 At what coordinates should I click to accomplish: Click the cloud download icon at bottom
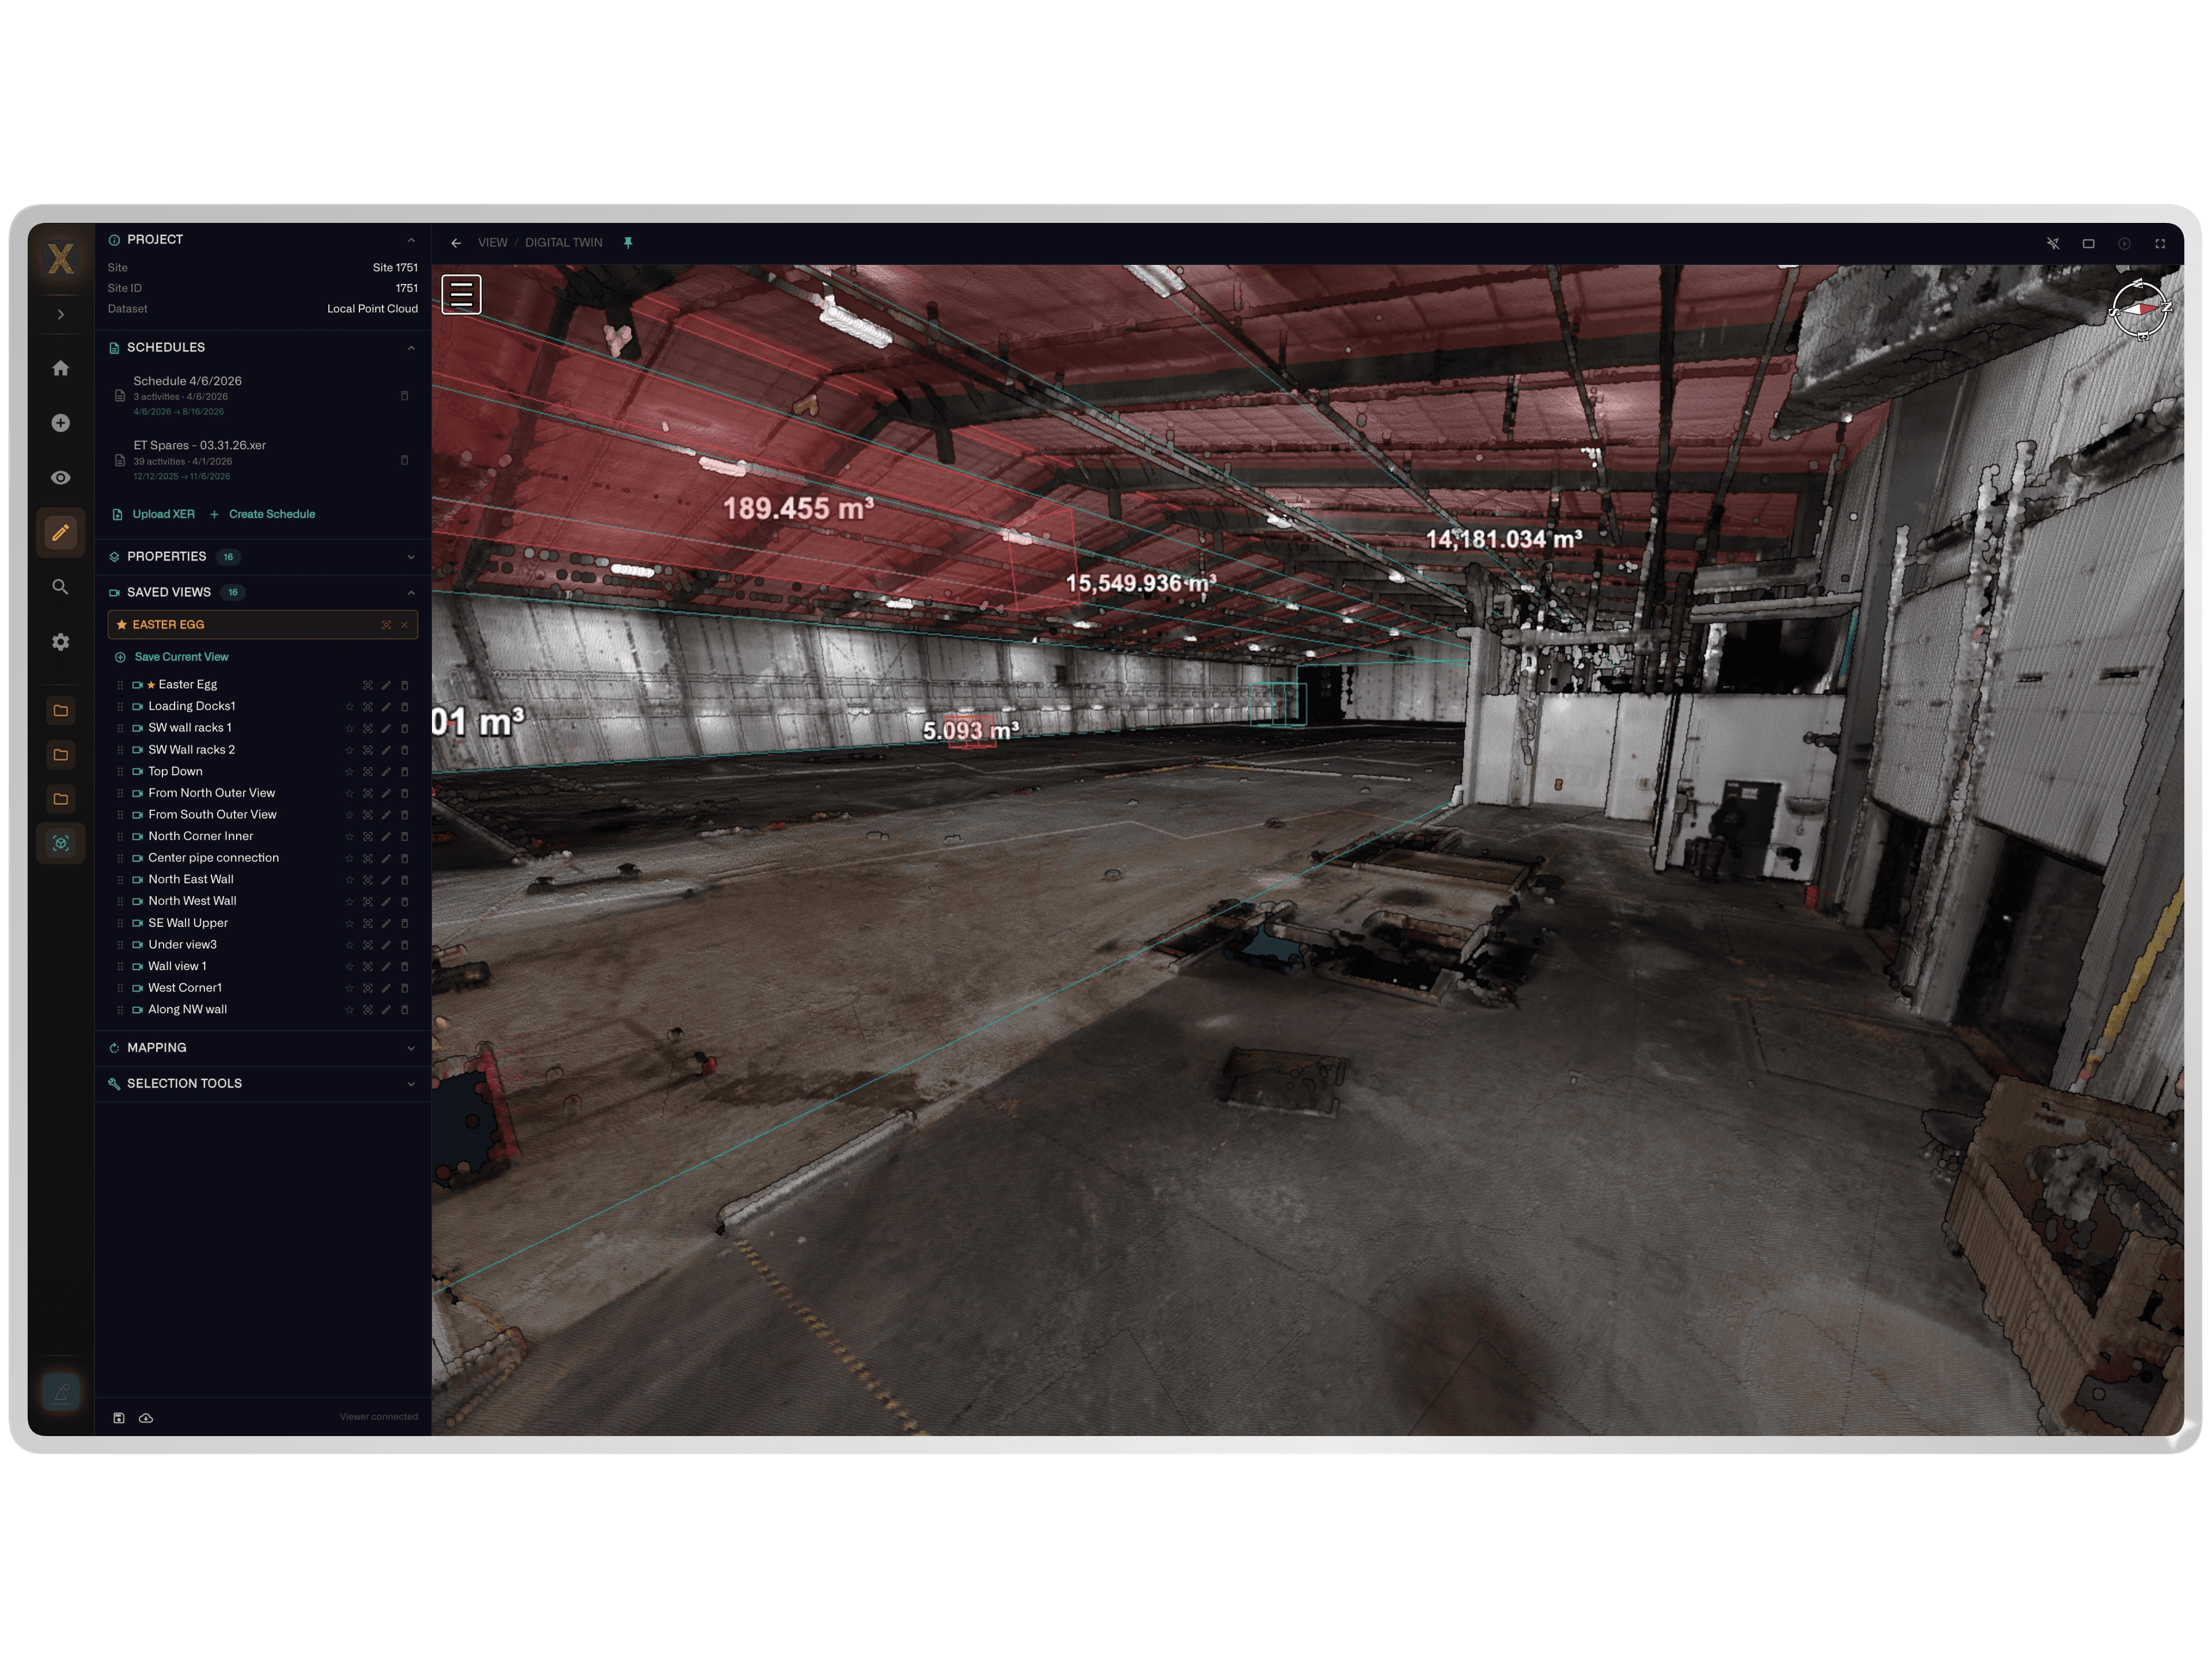coord(146,1418)
